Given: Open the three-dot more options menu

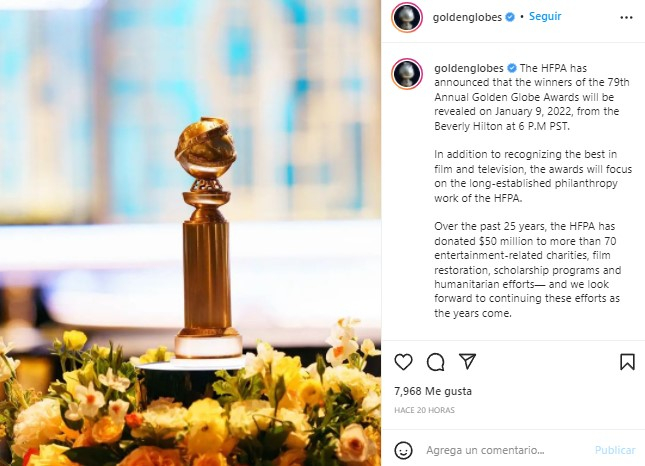Looking at the screenshot, I should [x=626, y=18].
